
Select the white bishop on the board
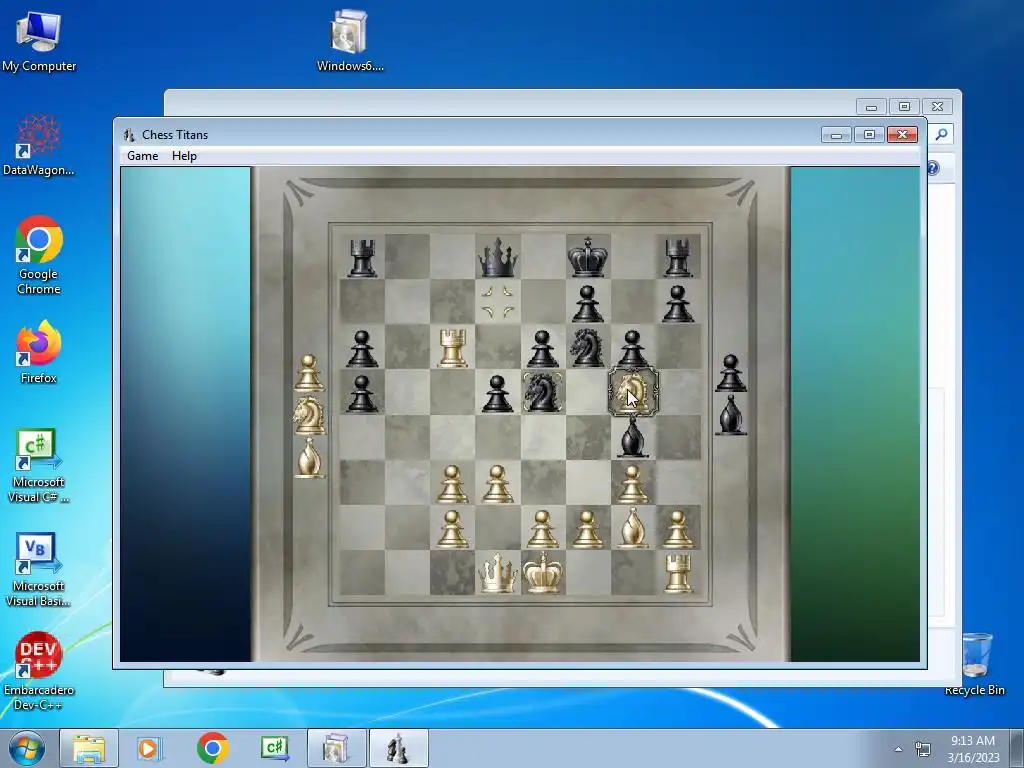632,527
